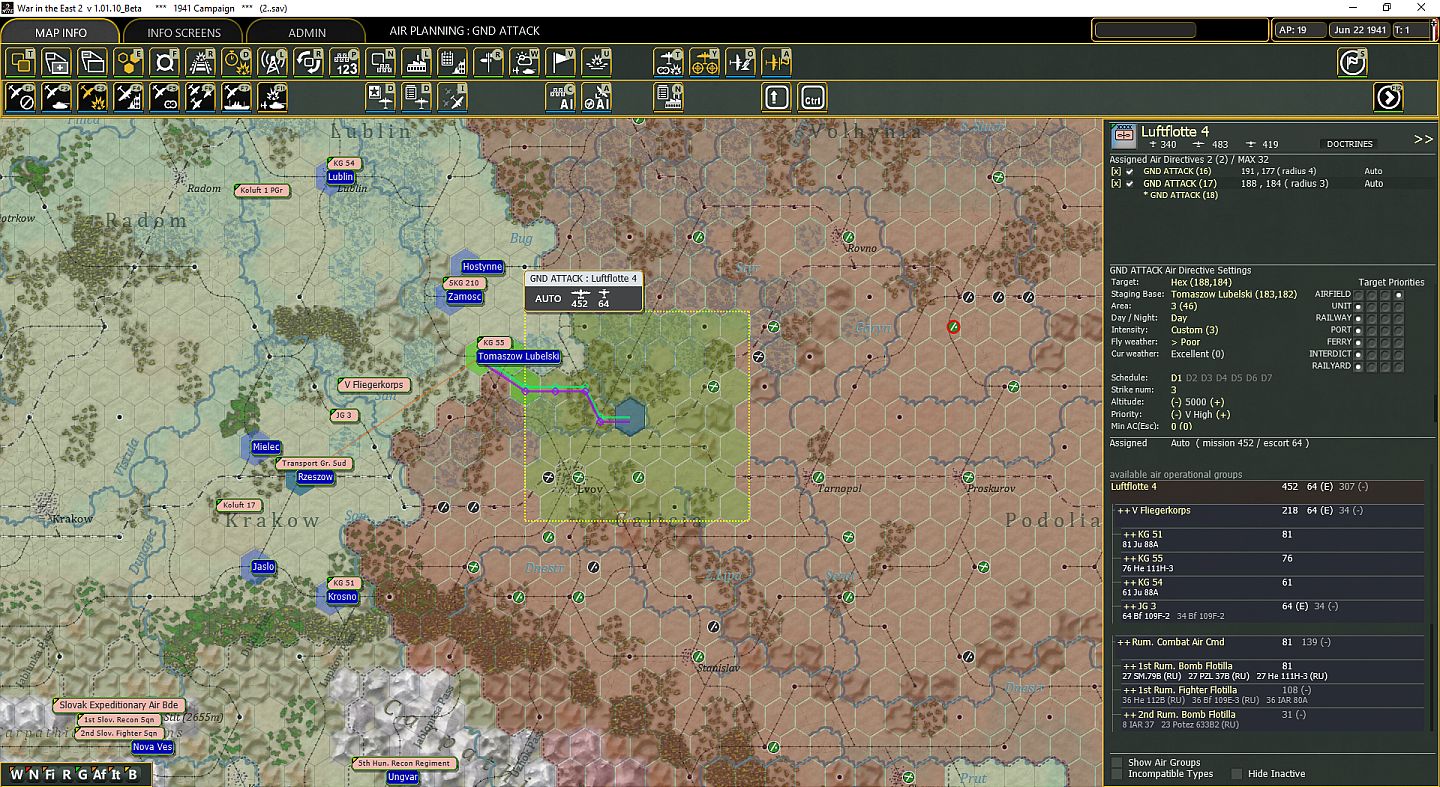Select the no-air-mission planning icon

click(x=21, y=97)
